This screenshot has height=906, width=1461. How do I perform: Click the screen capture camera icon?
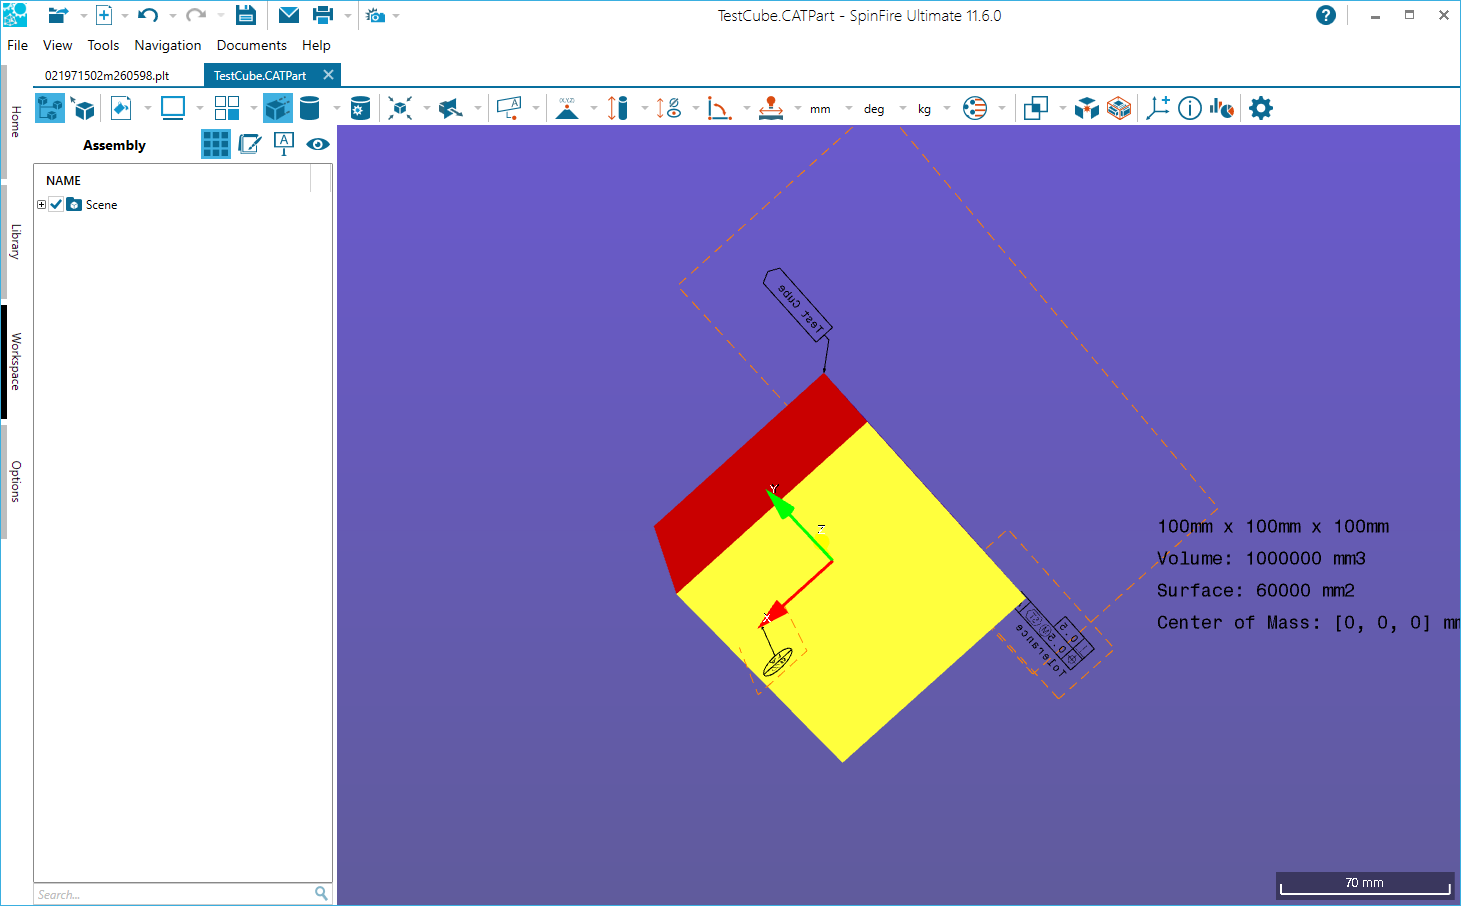[375, 15]
